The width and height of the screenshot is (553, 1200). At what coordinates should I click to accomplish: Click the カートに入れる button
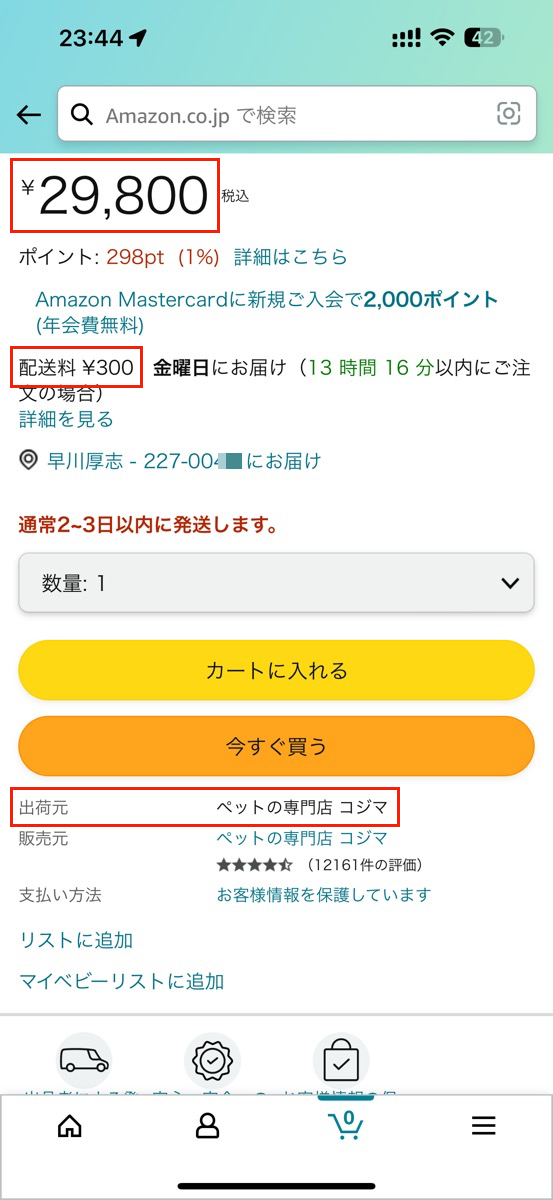click(276, 670)
